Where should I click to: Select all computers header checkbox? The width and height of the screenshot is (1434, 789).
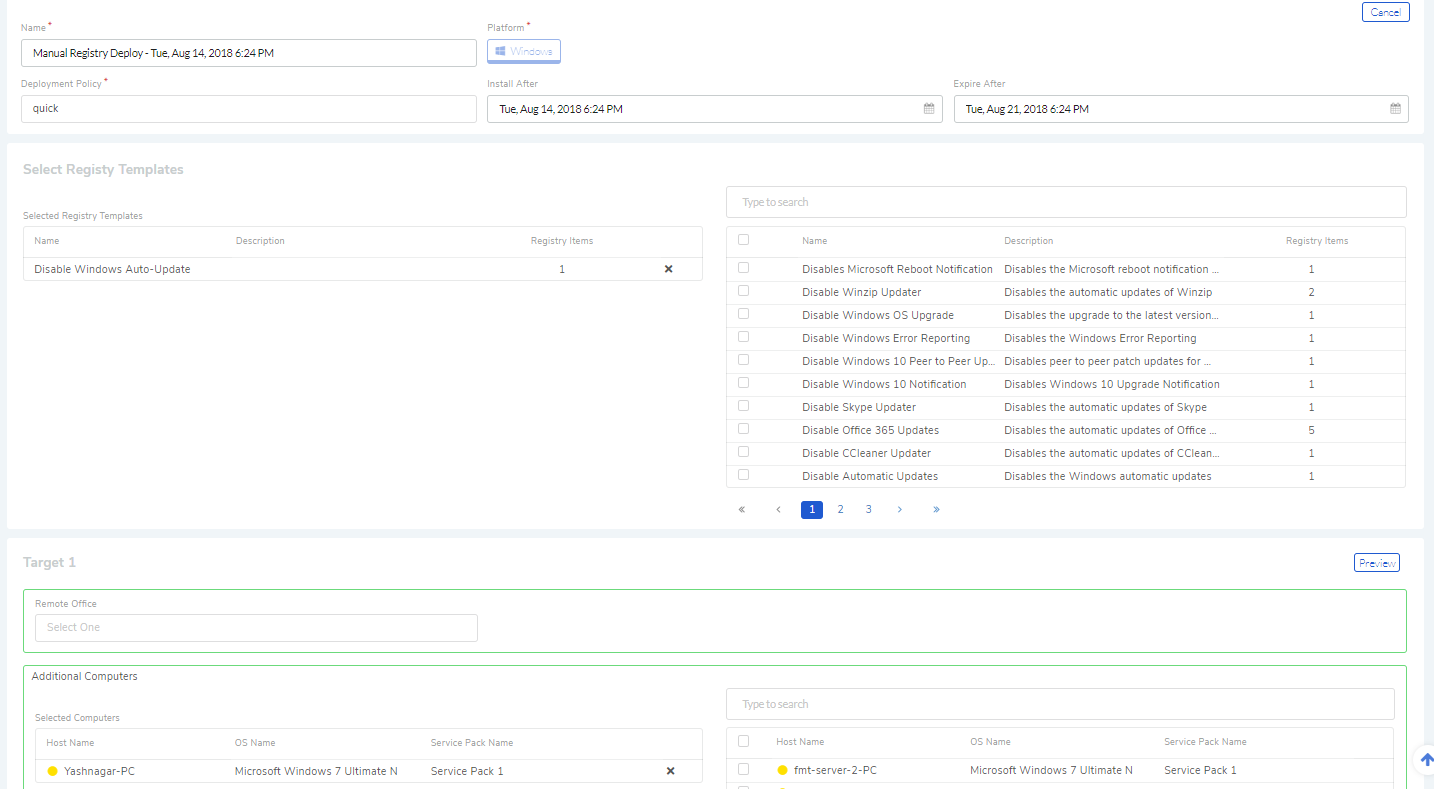pyautogui.click(x=743, y=741)
